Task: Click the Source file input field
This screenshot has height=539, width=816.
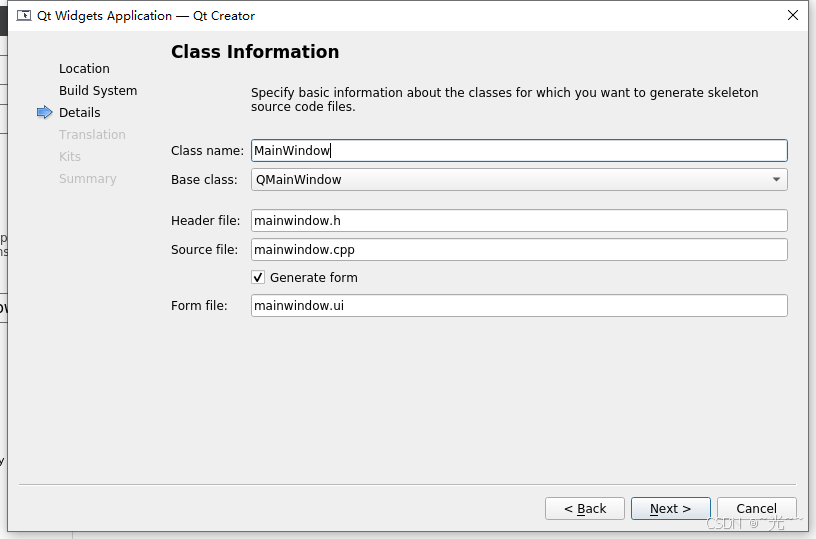Action: (519, 250)
